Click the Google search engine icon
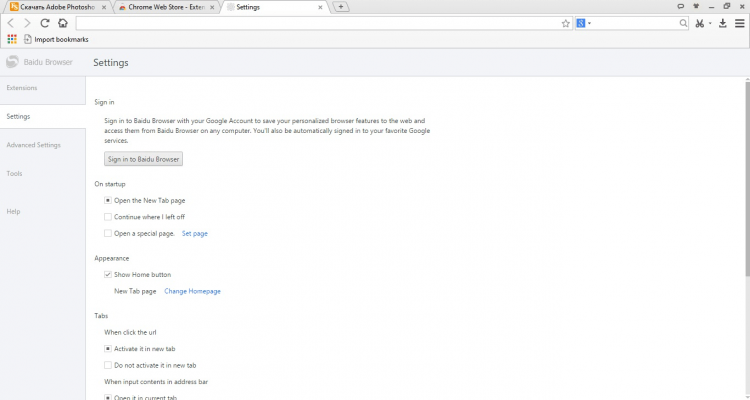This screenshot has height=400, width=750. pos(581,23)
